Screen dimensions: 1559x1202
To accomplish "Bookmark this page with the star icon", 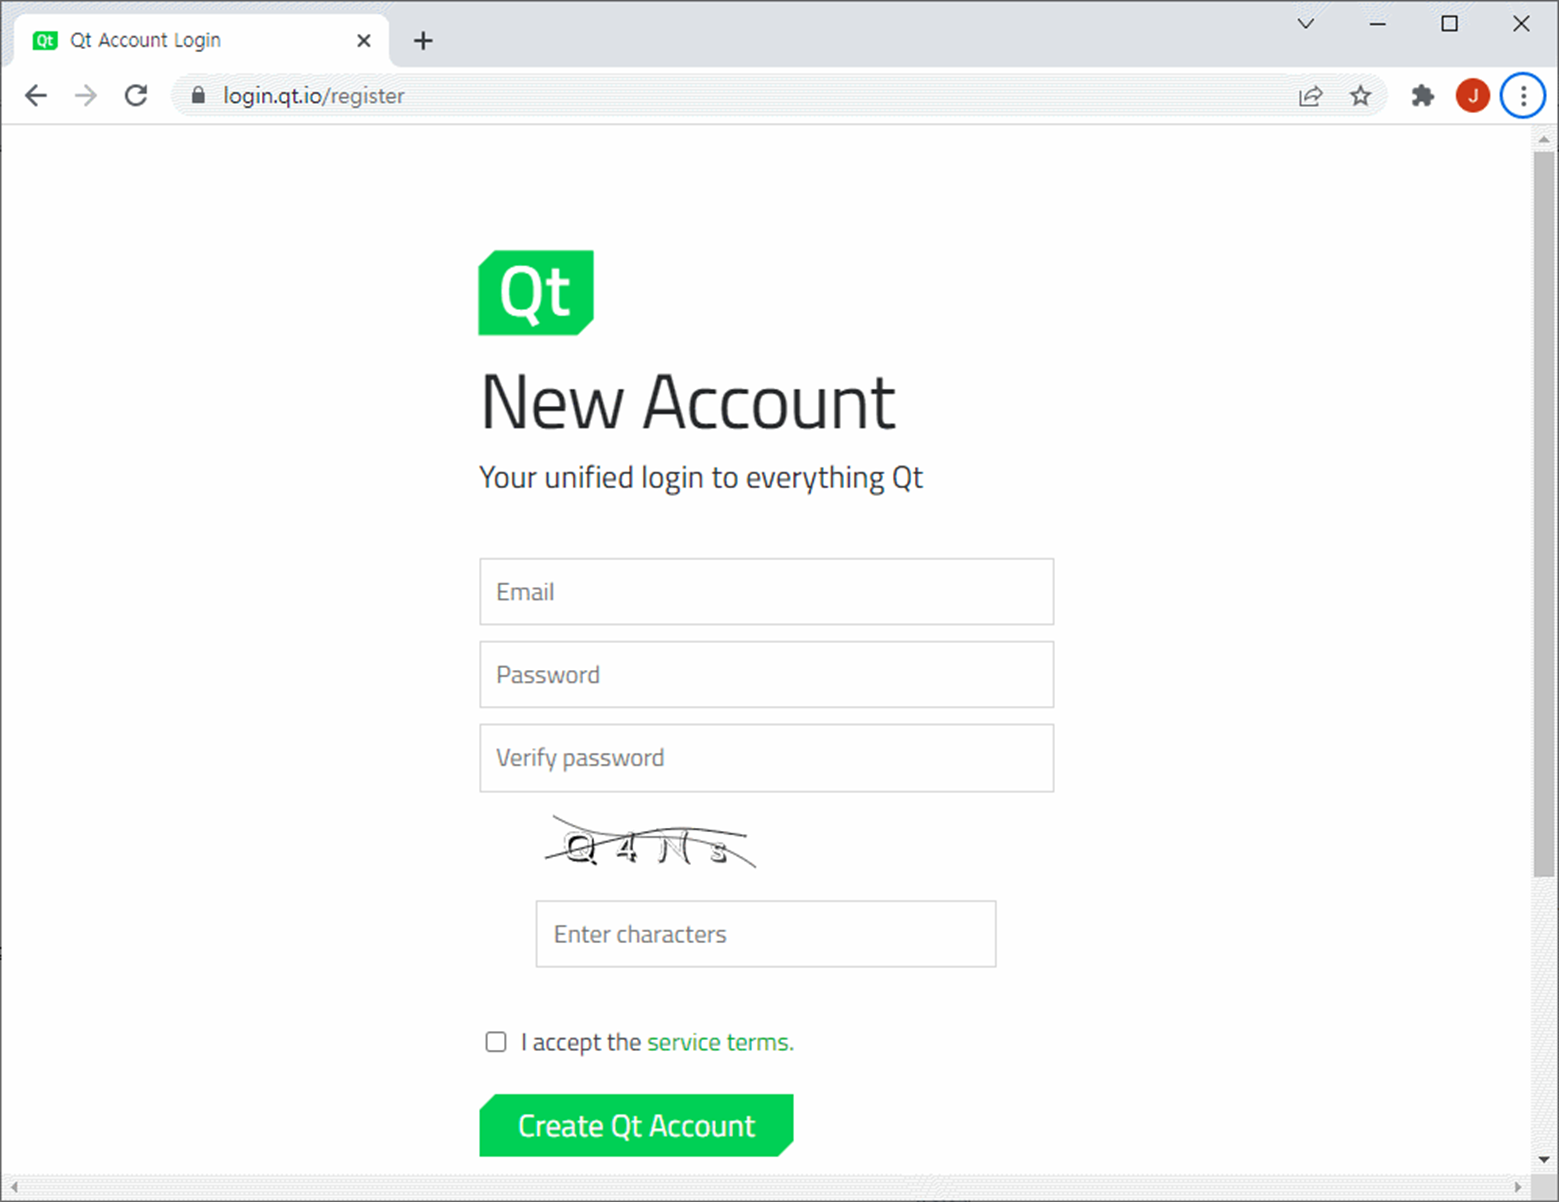I will point(1360,96).
